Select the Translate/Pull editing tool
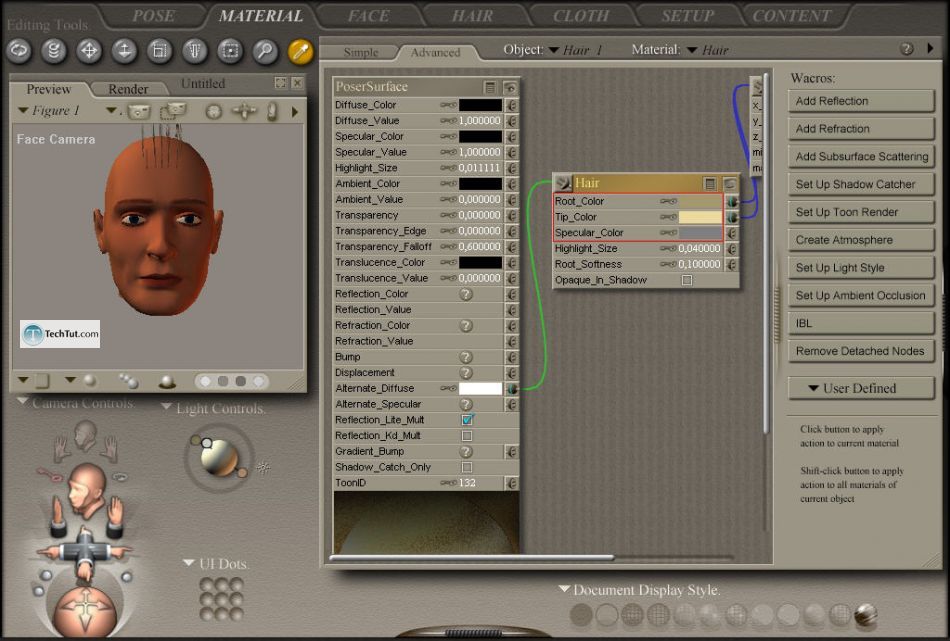Image resolution: width=950 pixels, height=641 pixels. (89, 51)
